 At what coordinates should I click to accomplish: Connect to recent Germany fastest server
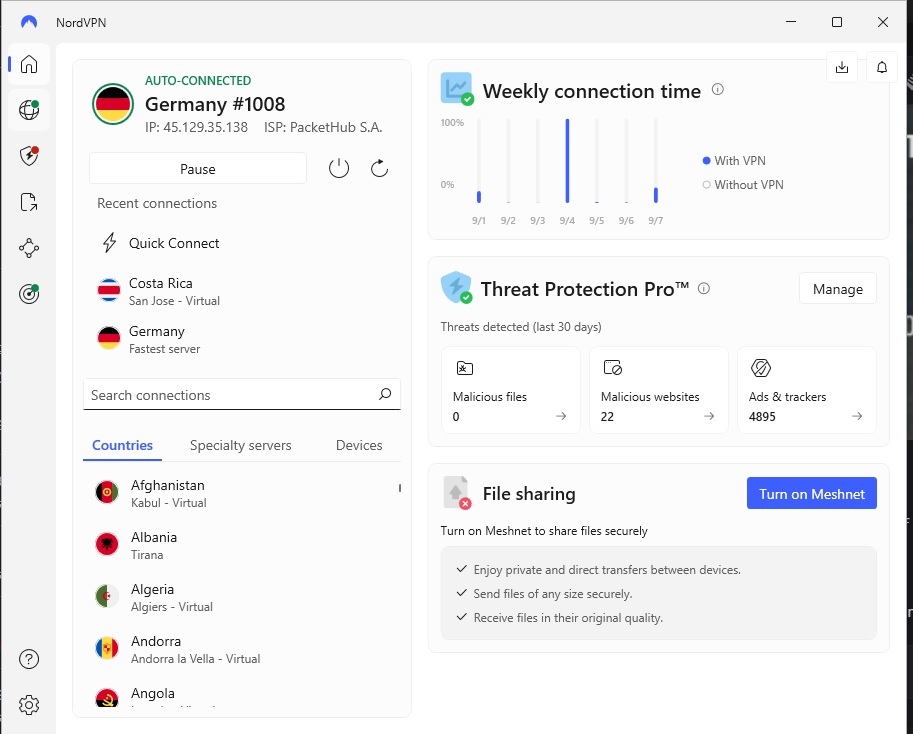coord(242,339)
